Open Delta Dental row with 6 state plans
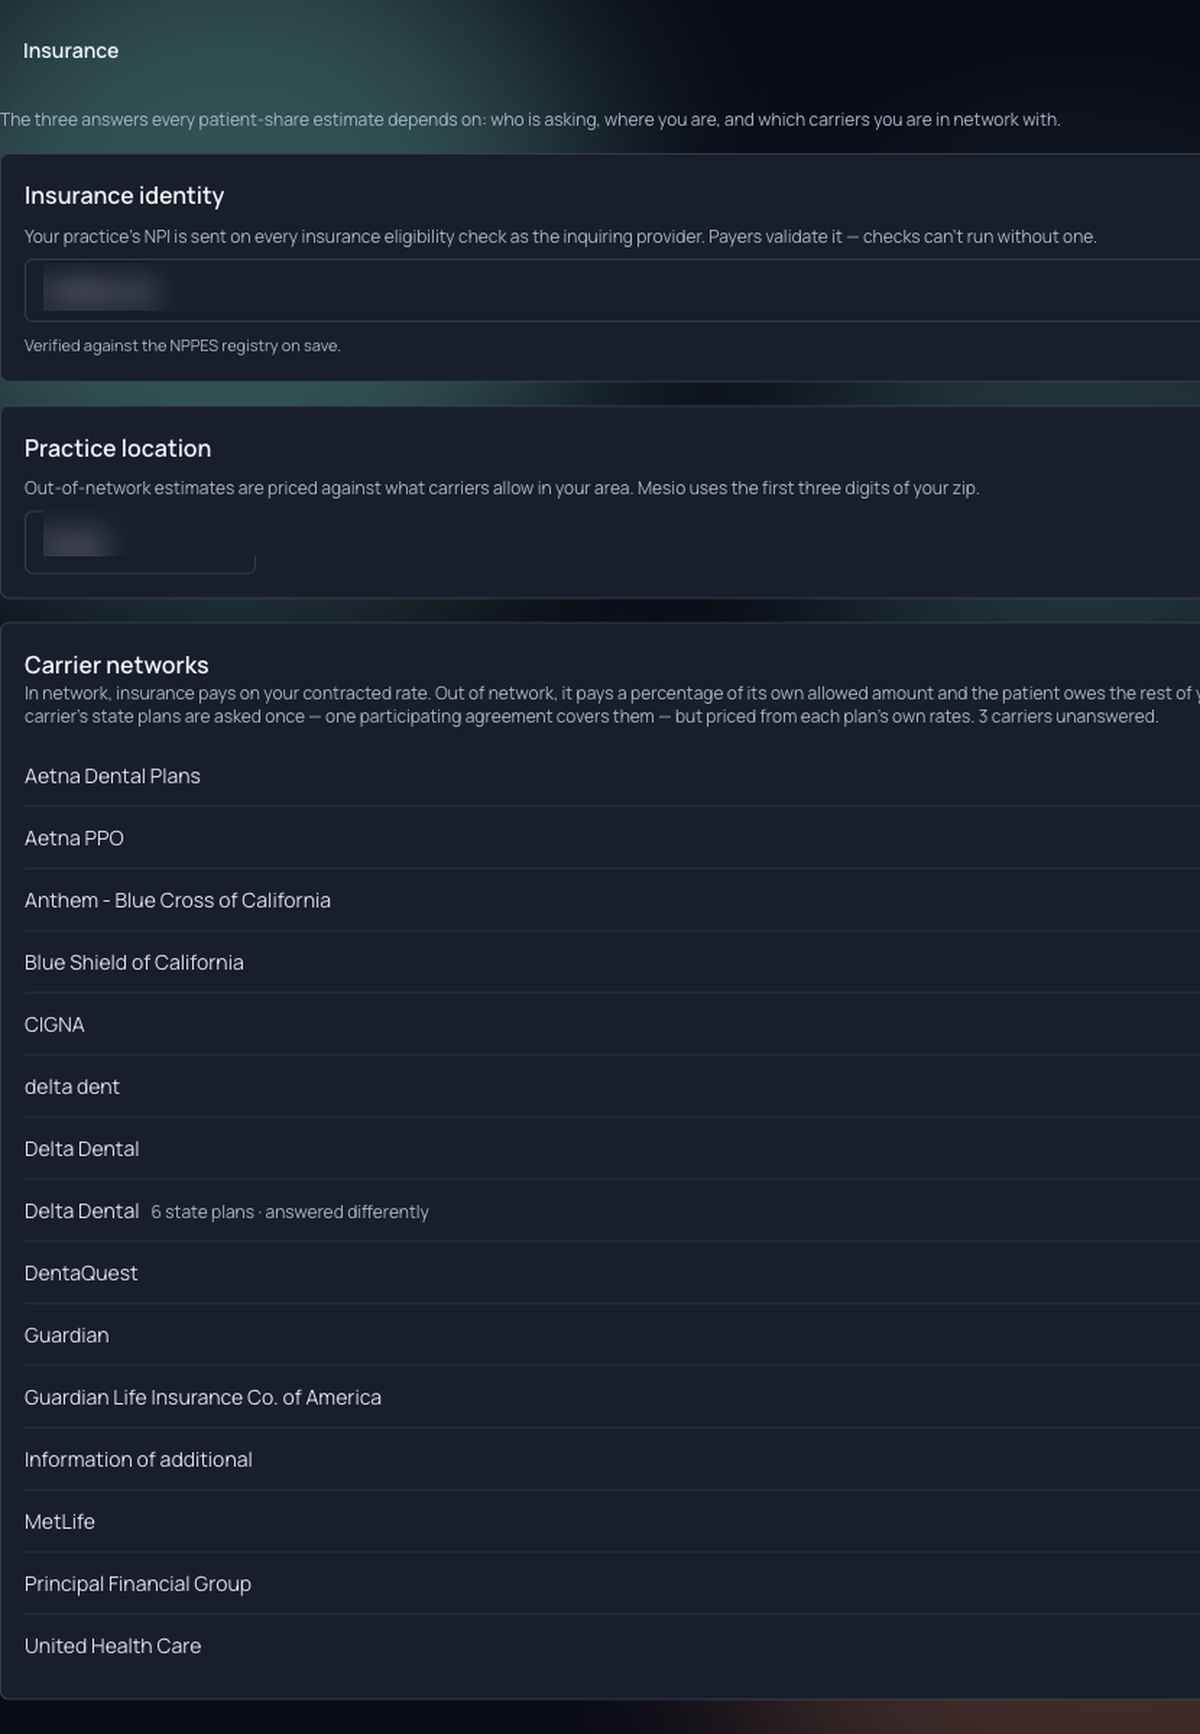The width and height of the screenshot is (1200, 1734). coord(612,1211)
